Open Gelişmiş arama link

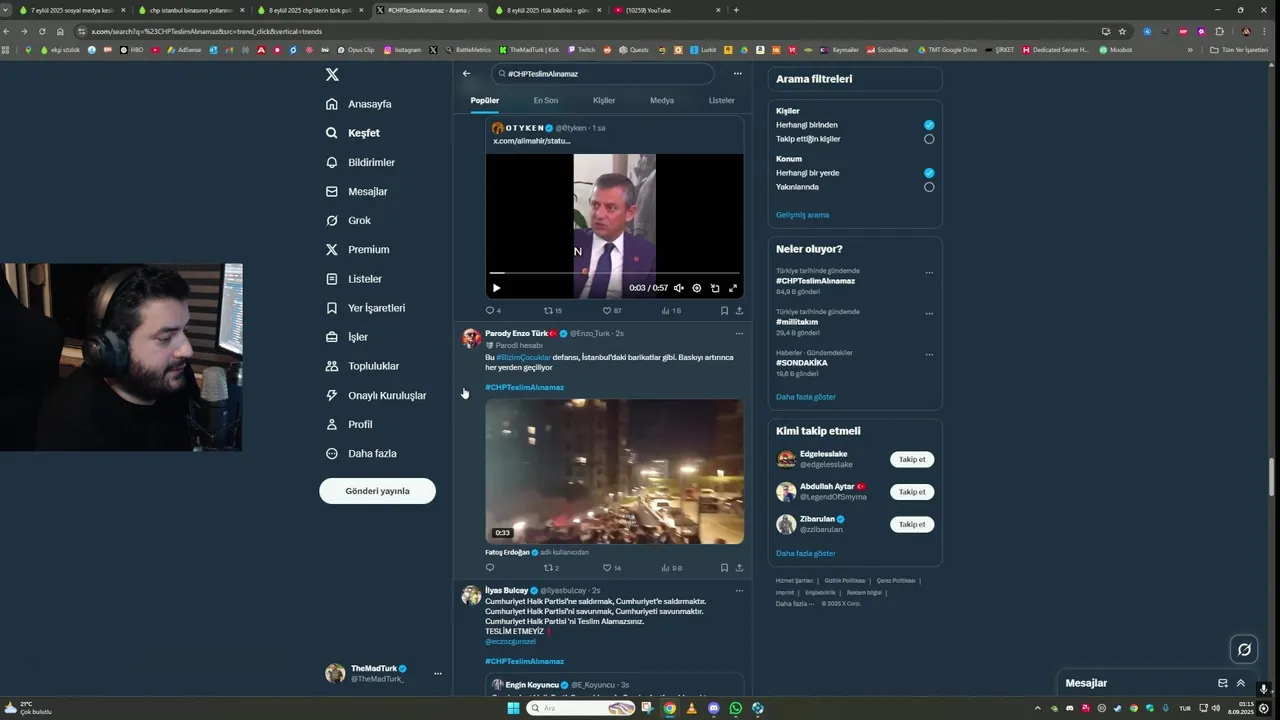[802, 215]
